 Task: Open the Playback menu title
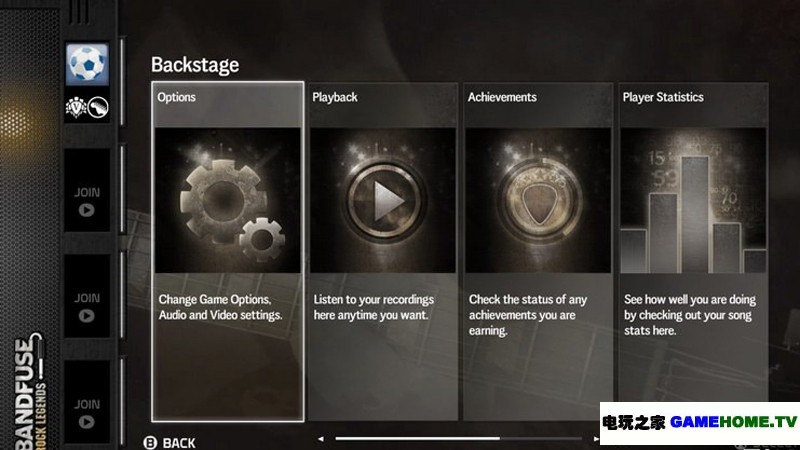(335, 97)
